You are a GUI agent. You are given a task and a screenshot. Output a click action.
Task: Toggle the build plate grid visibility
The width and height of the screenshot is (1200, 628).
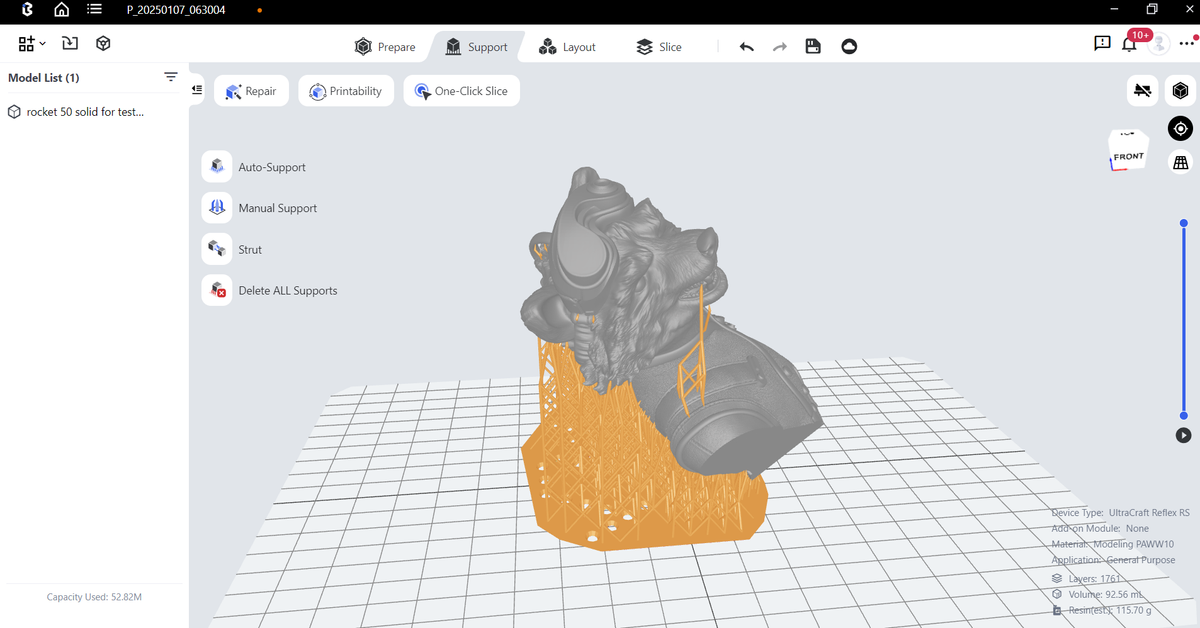[1180, 161]
